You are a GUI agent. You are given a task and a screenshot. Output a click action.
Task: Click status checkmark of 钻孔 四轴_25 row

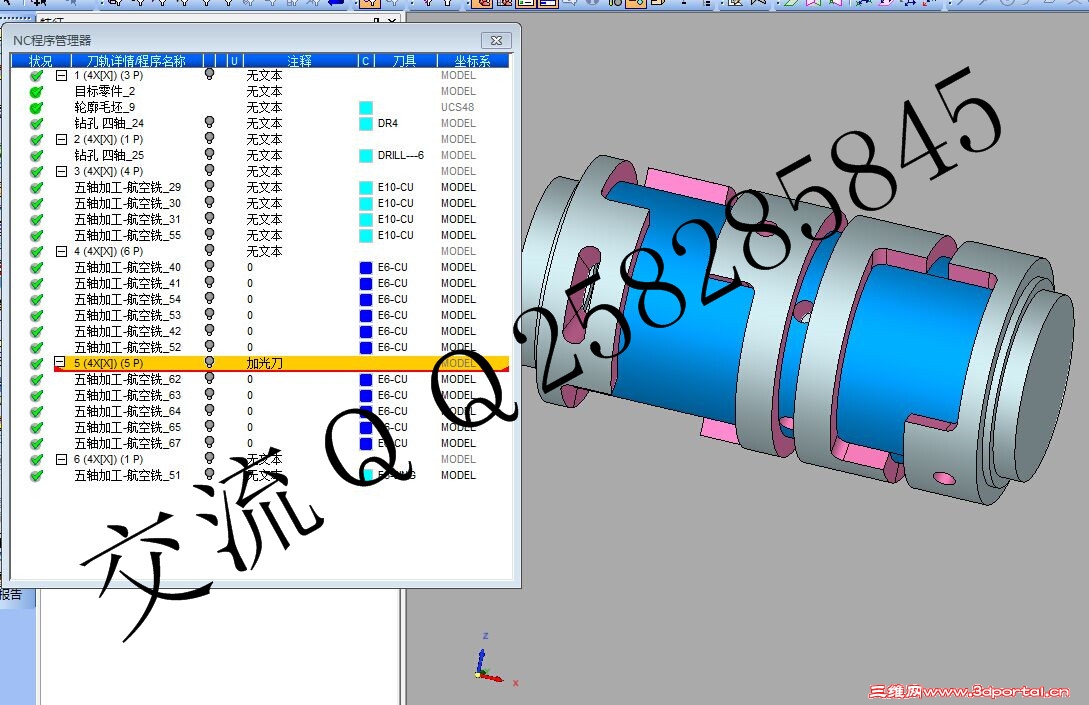36,156
